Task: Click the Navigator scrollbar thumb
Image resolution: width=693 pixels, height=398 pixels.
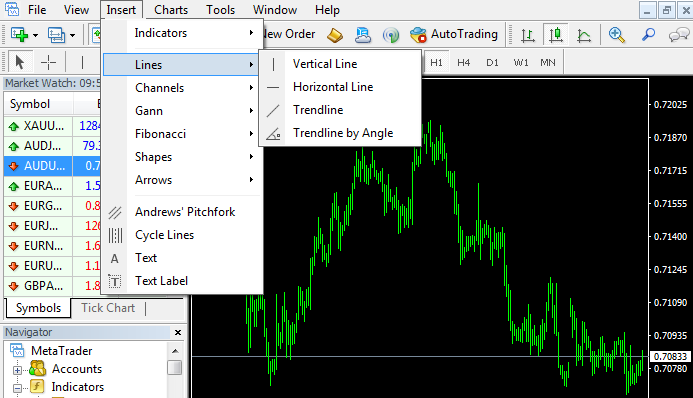Action: (x=175, y=368)
